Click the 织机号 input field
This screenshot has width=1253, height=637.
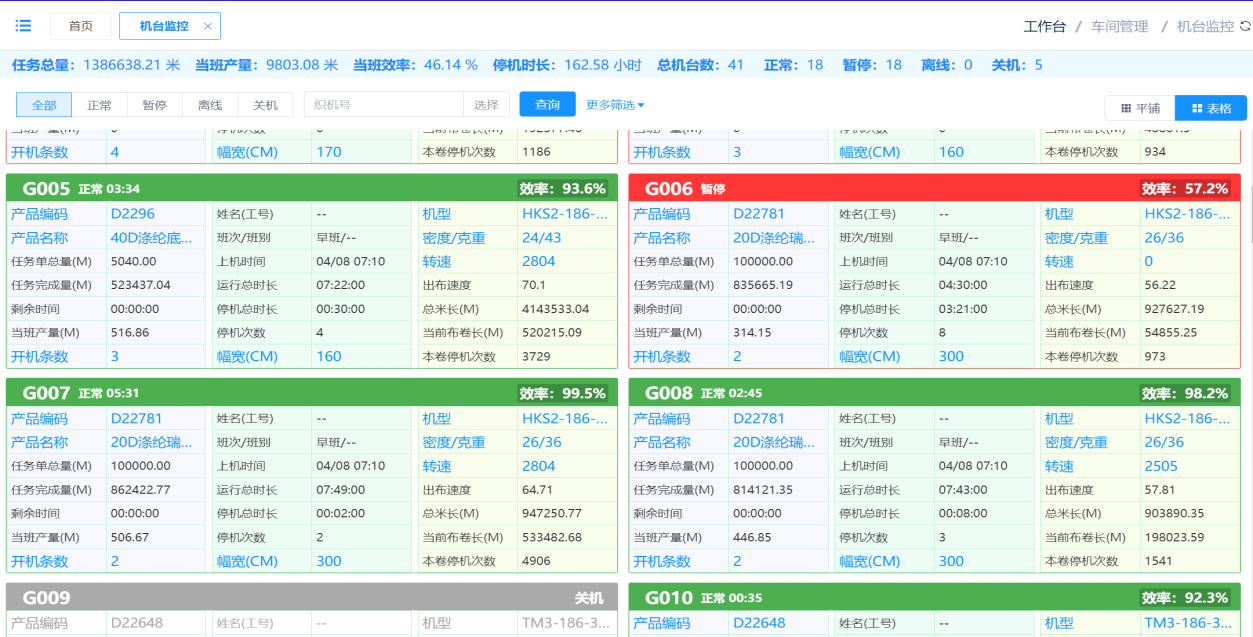(x=383, y=105)
